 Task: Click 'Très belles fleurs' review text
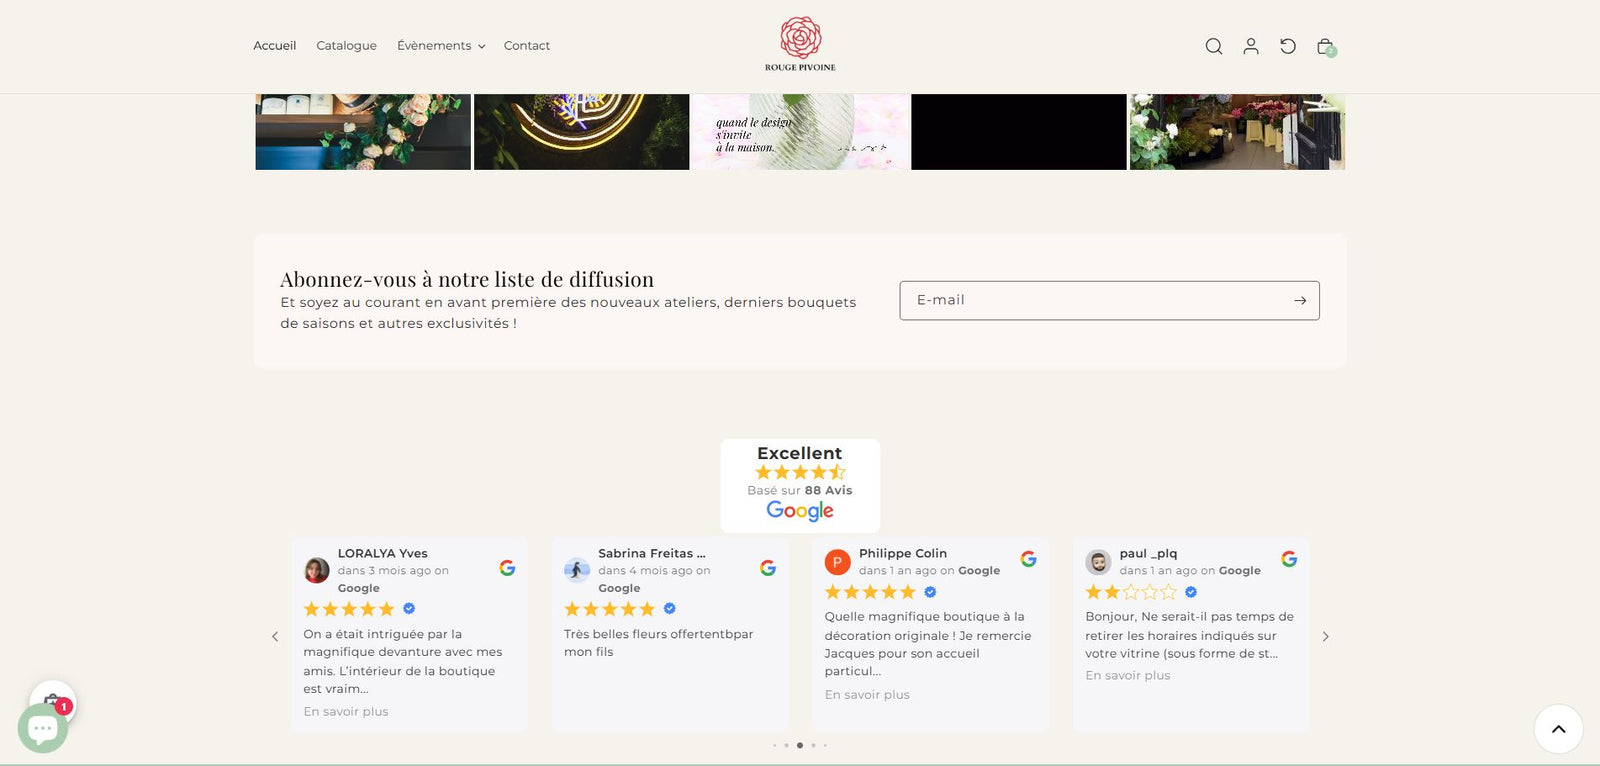(659, 643)
